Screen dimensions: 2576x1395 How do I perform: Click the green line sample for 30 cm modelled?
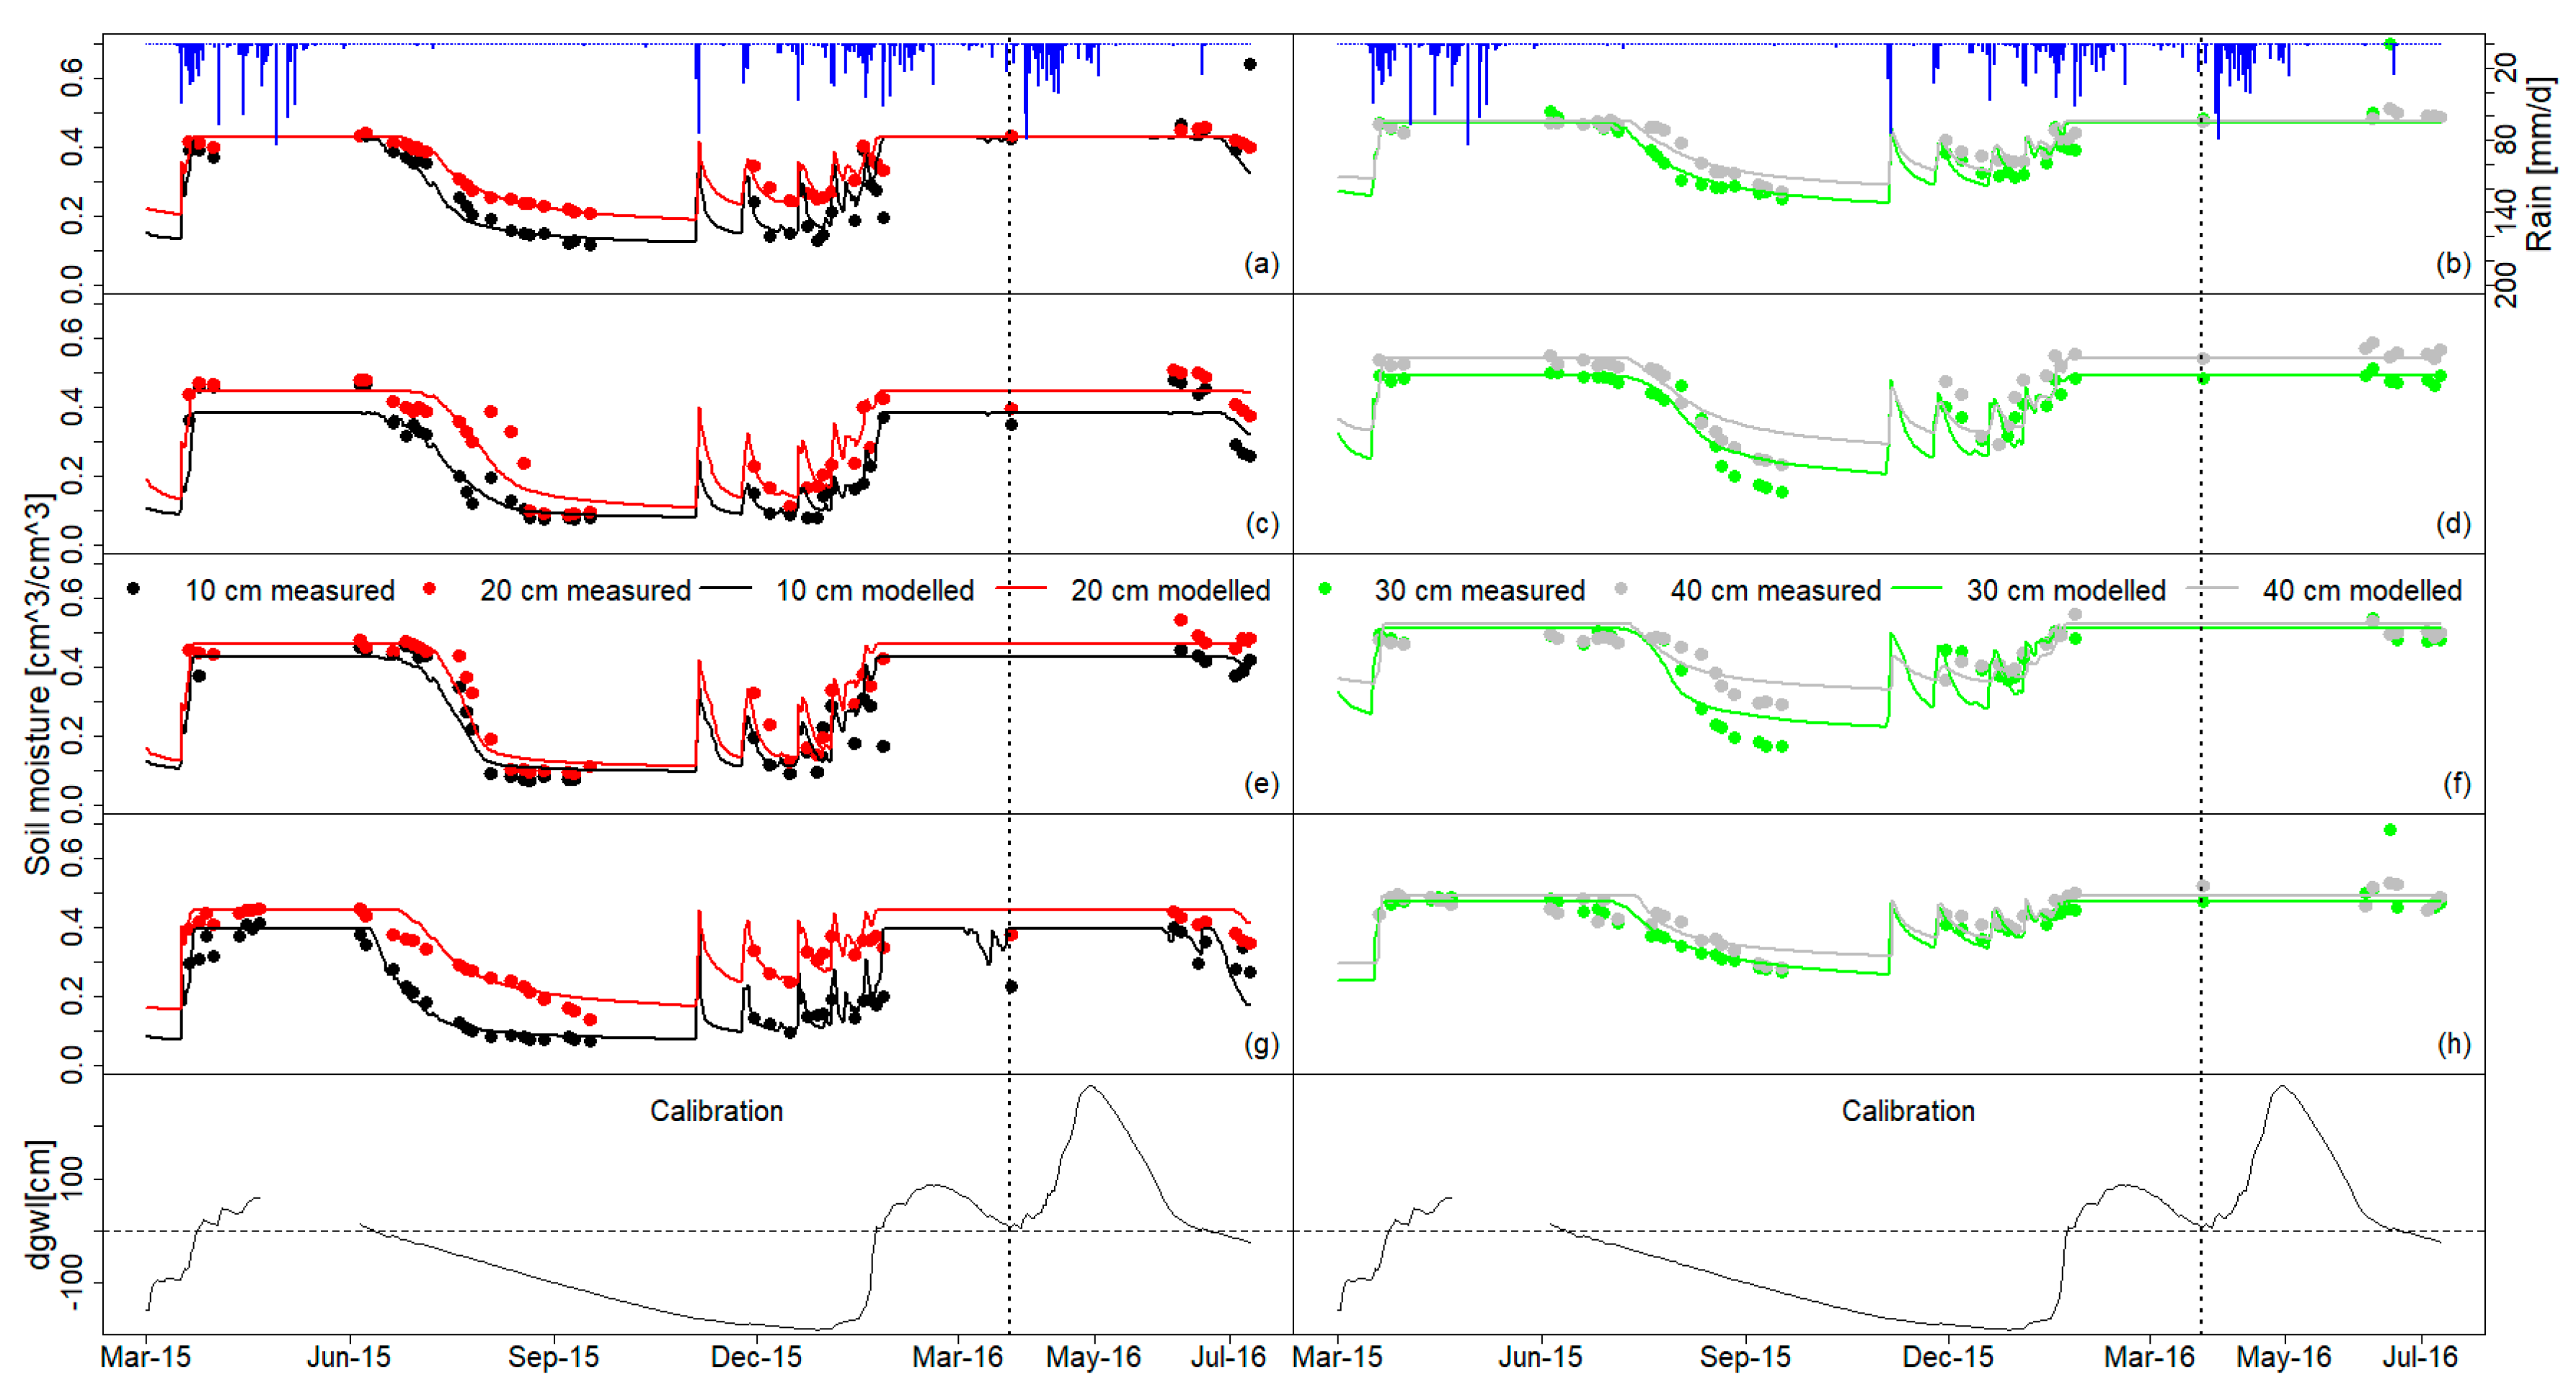coord(1916,589)
